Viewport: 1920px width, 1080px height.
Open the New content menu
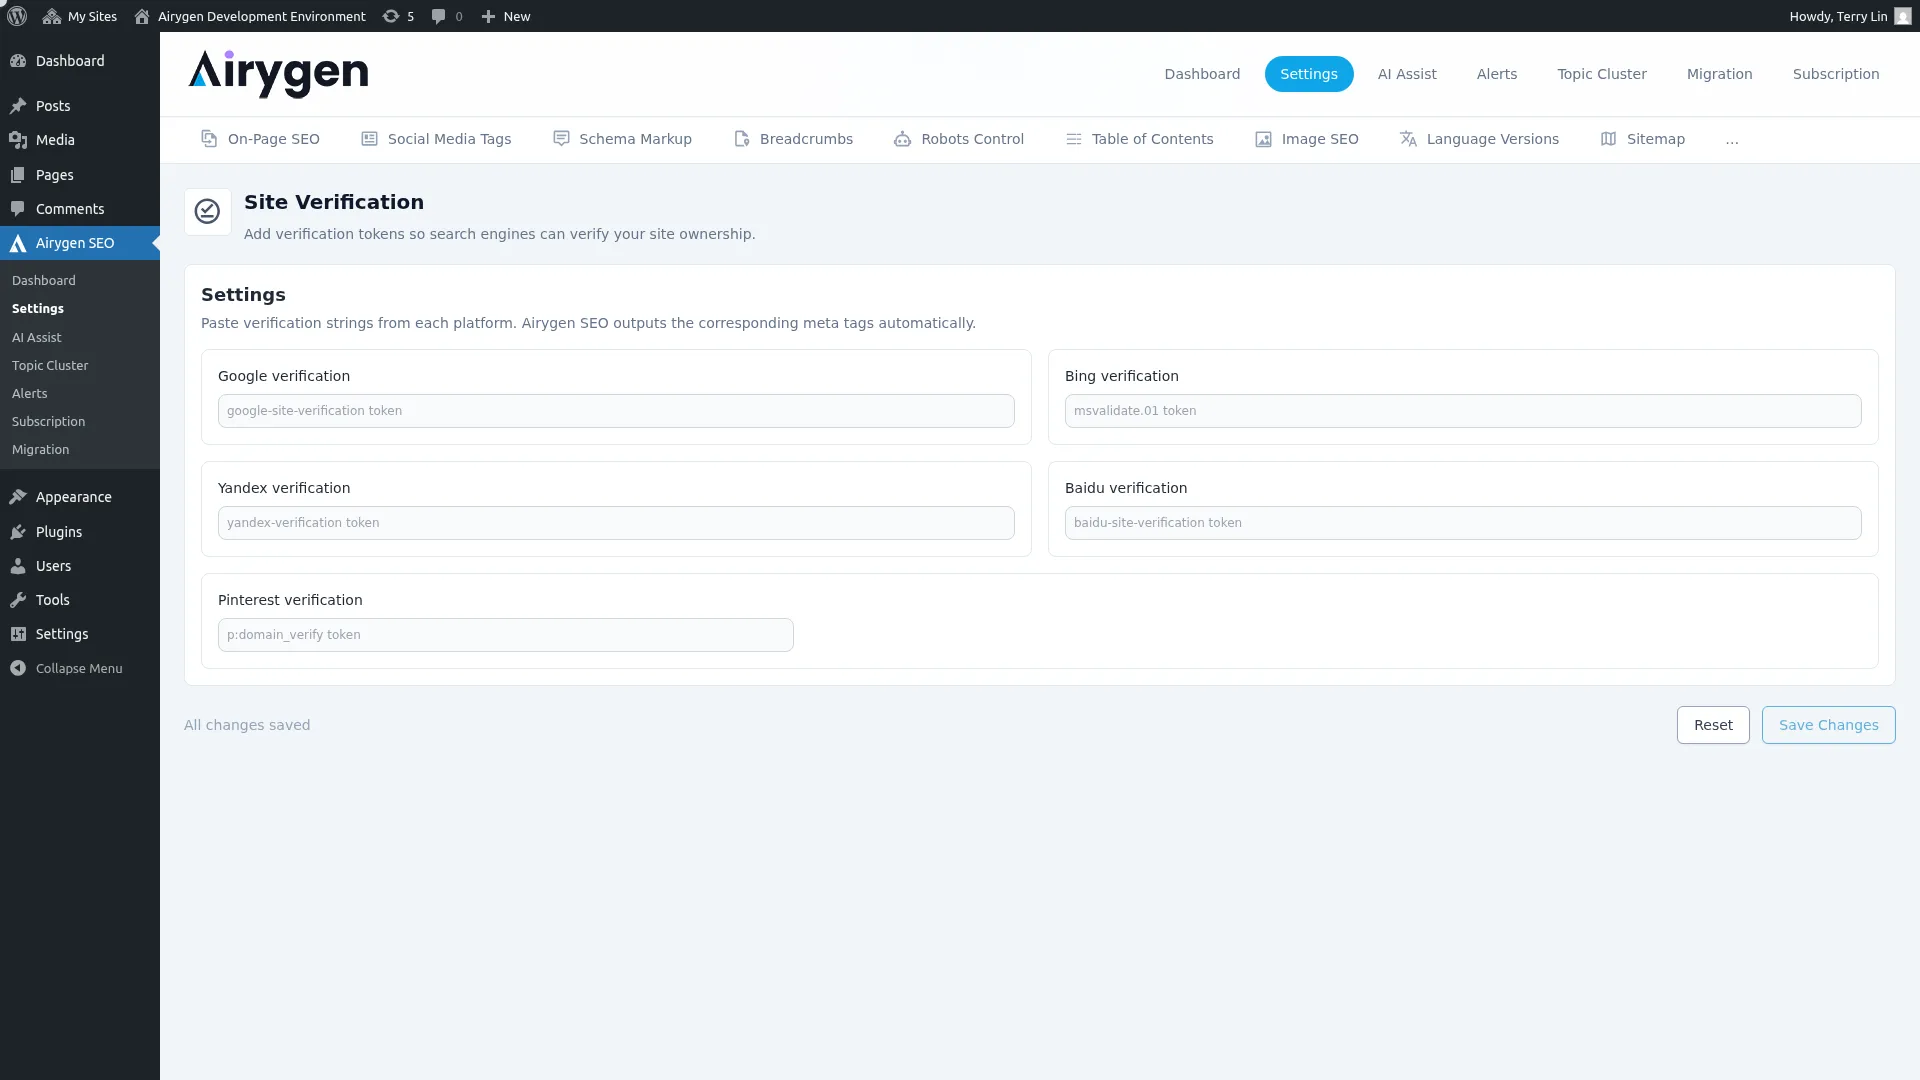tap(505, 16)
